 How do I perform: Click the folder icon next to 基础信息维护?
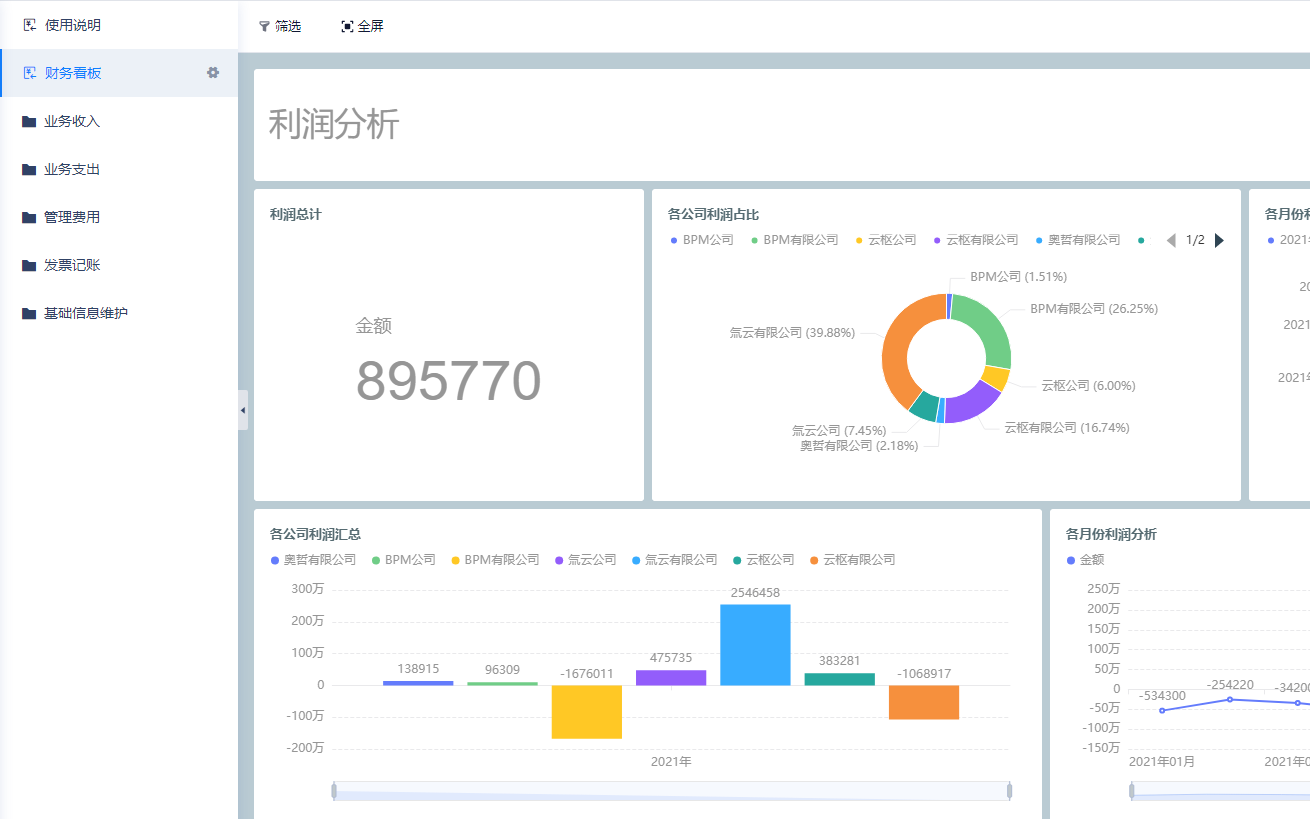(x=29, y=313)
